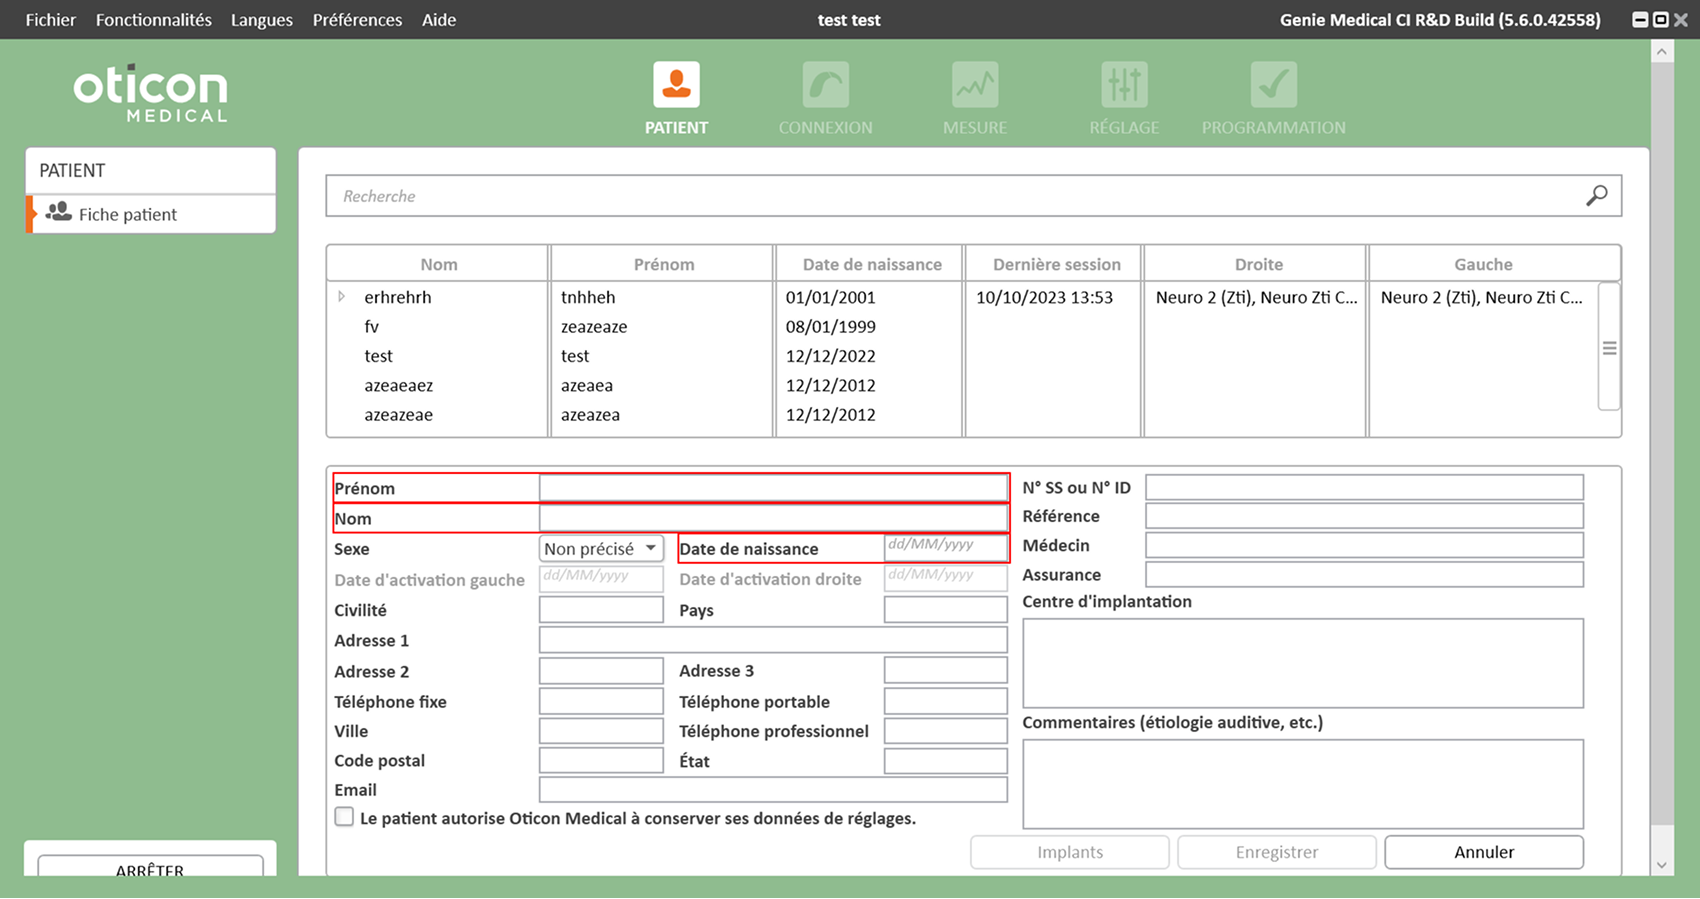Open the Préférences menu

(357, 20)
